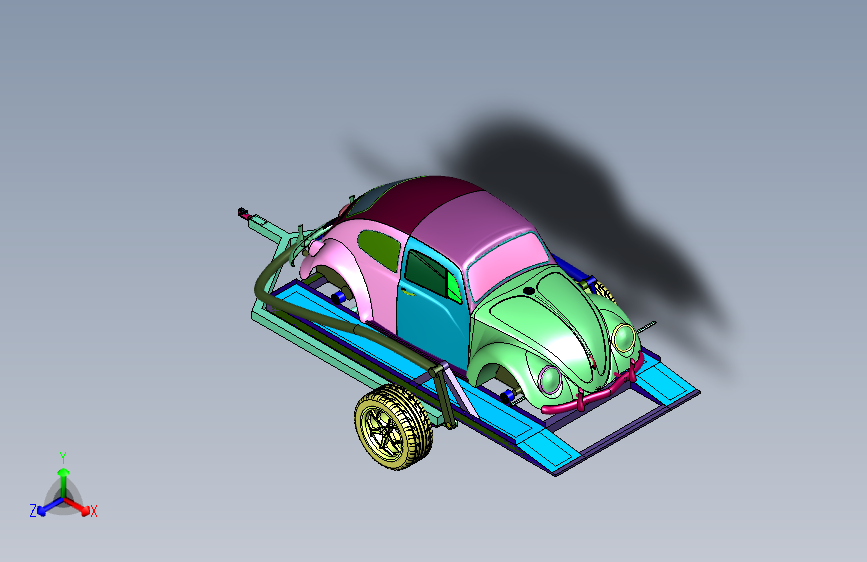Select the yellow trailer wheel
Image resolution: width=867 pixels, height=562 pixels.
point(393,427)
